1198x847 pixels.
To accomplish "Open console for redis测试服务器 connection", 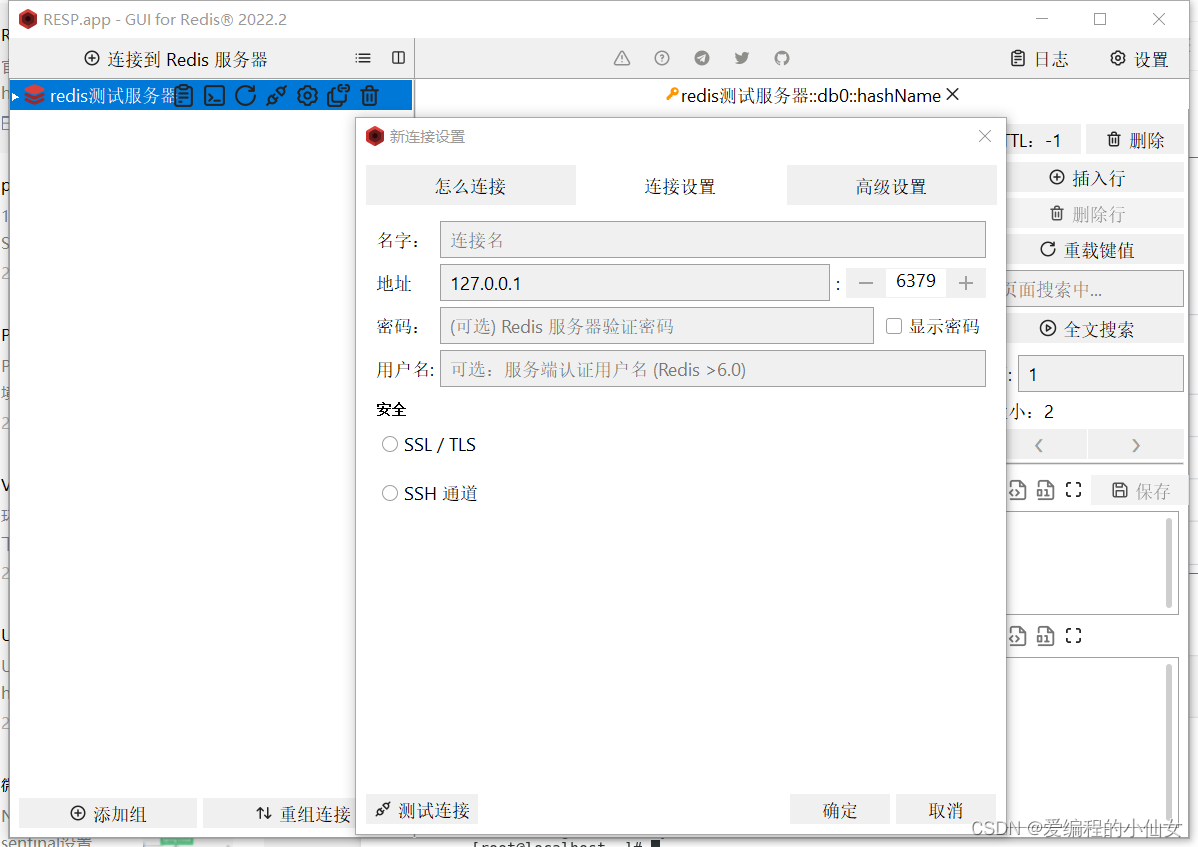I will (x=215, y=95).
